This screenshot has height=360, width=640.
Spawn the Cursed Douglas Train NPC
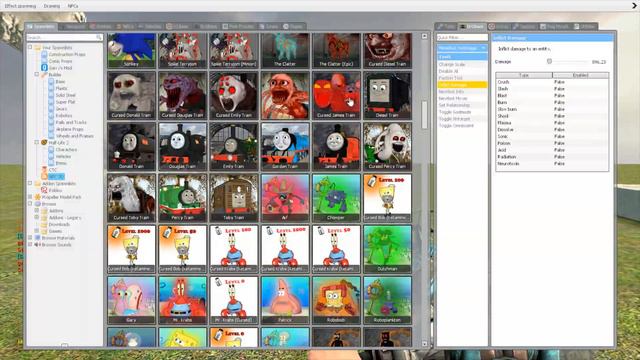click(x=182, y=96)
